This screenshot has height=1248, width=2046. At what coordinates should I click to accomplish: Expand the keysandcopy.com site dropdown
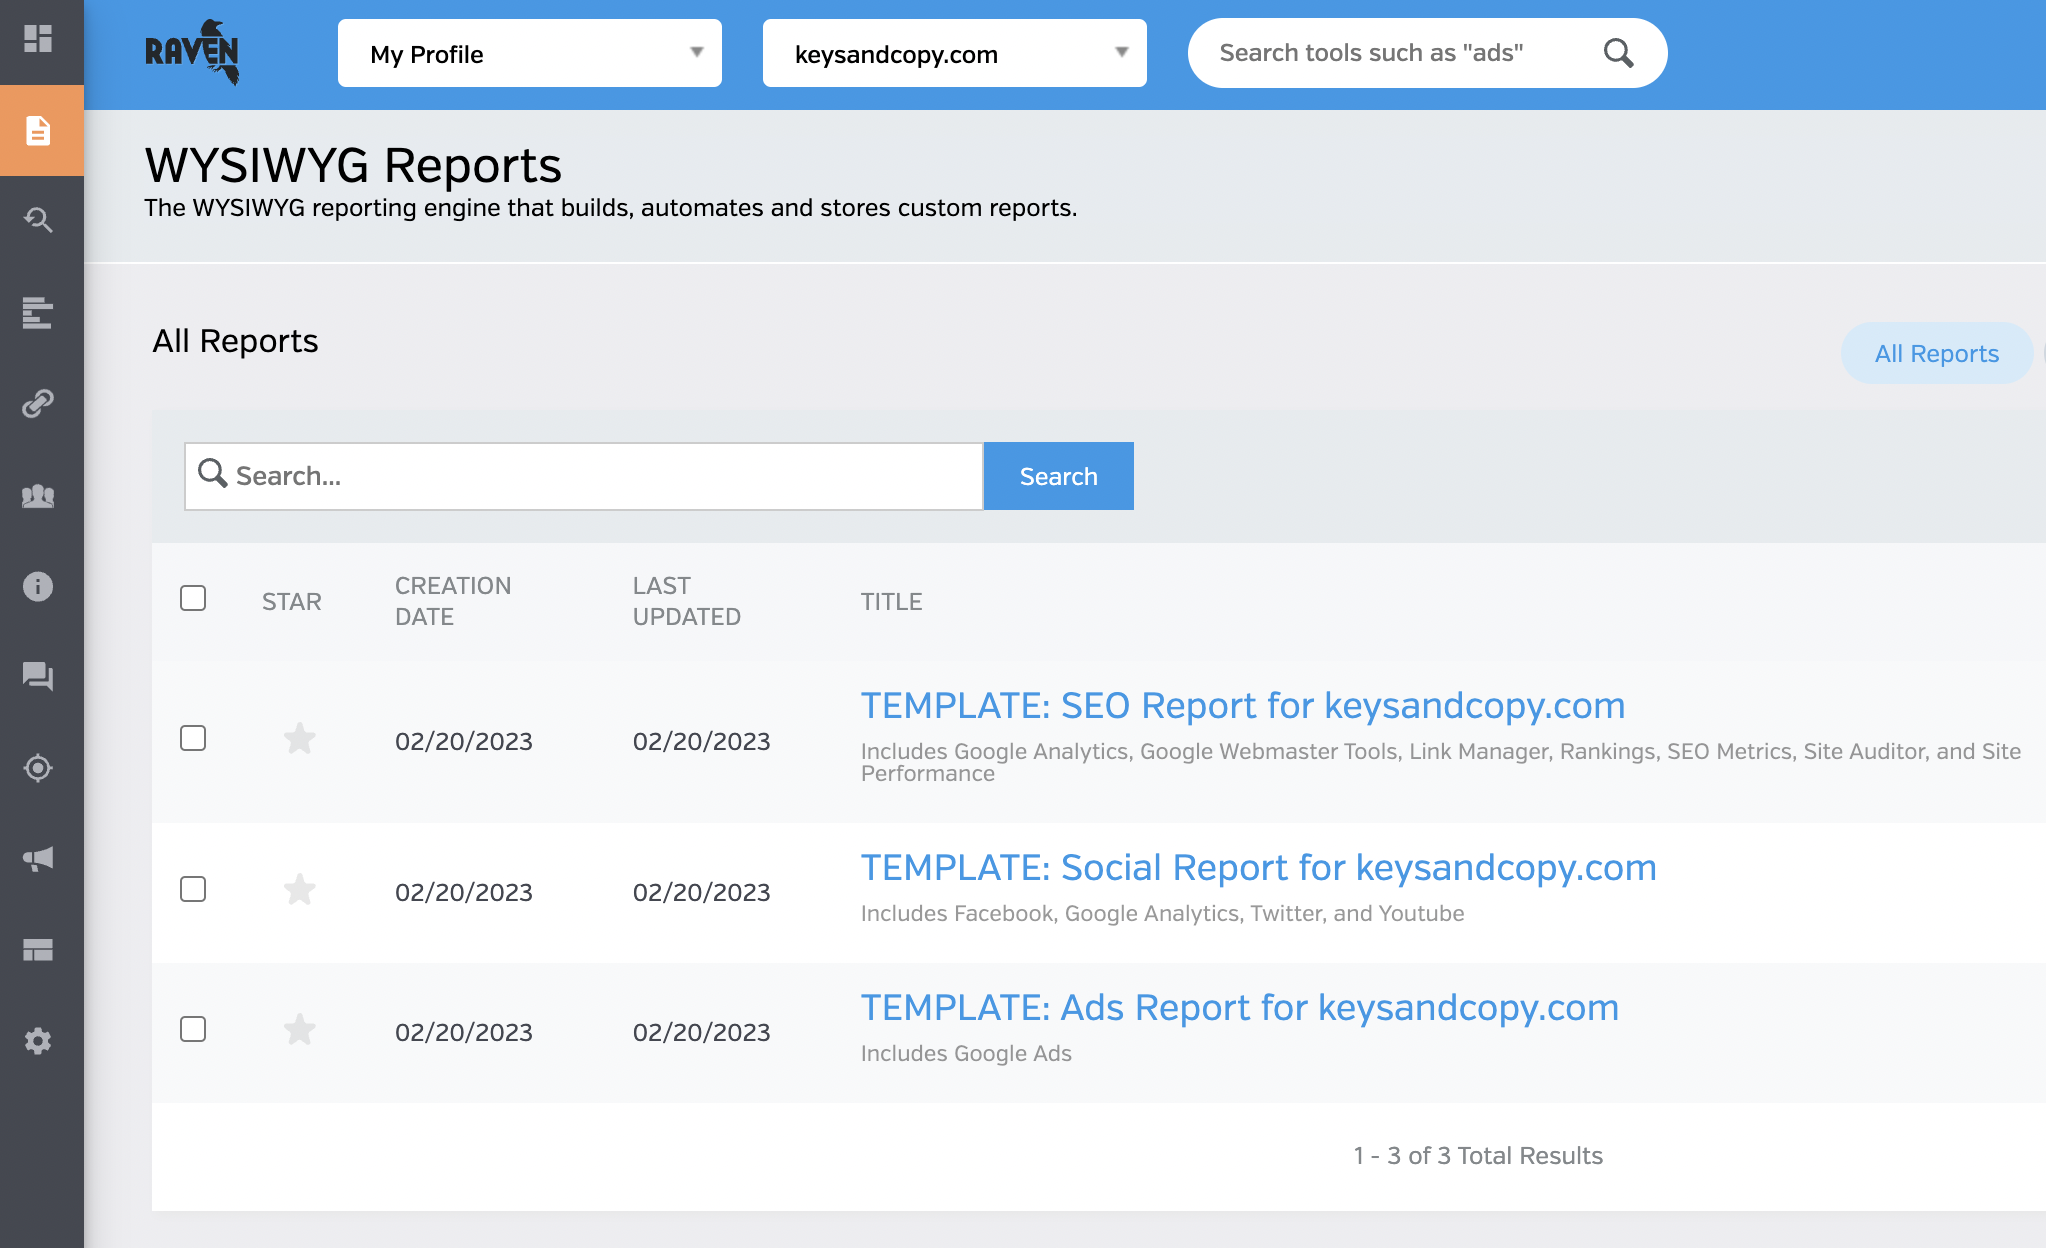click(955, 53)
